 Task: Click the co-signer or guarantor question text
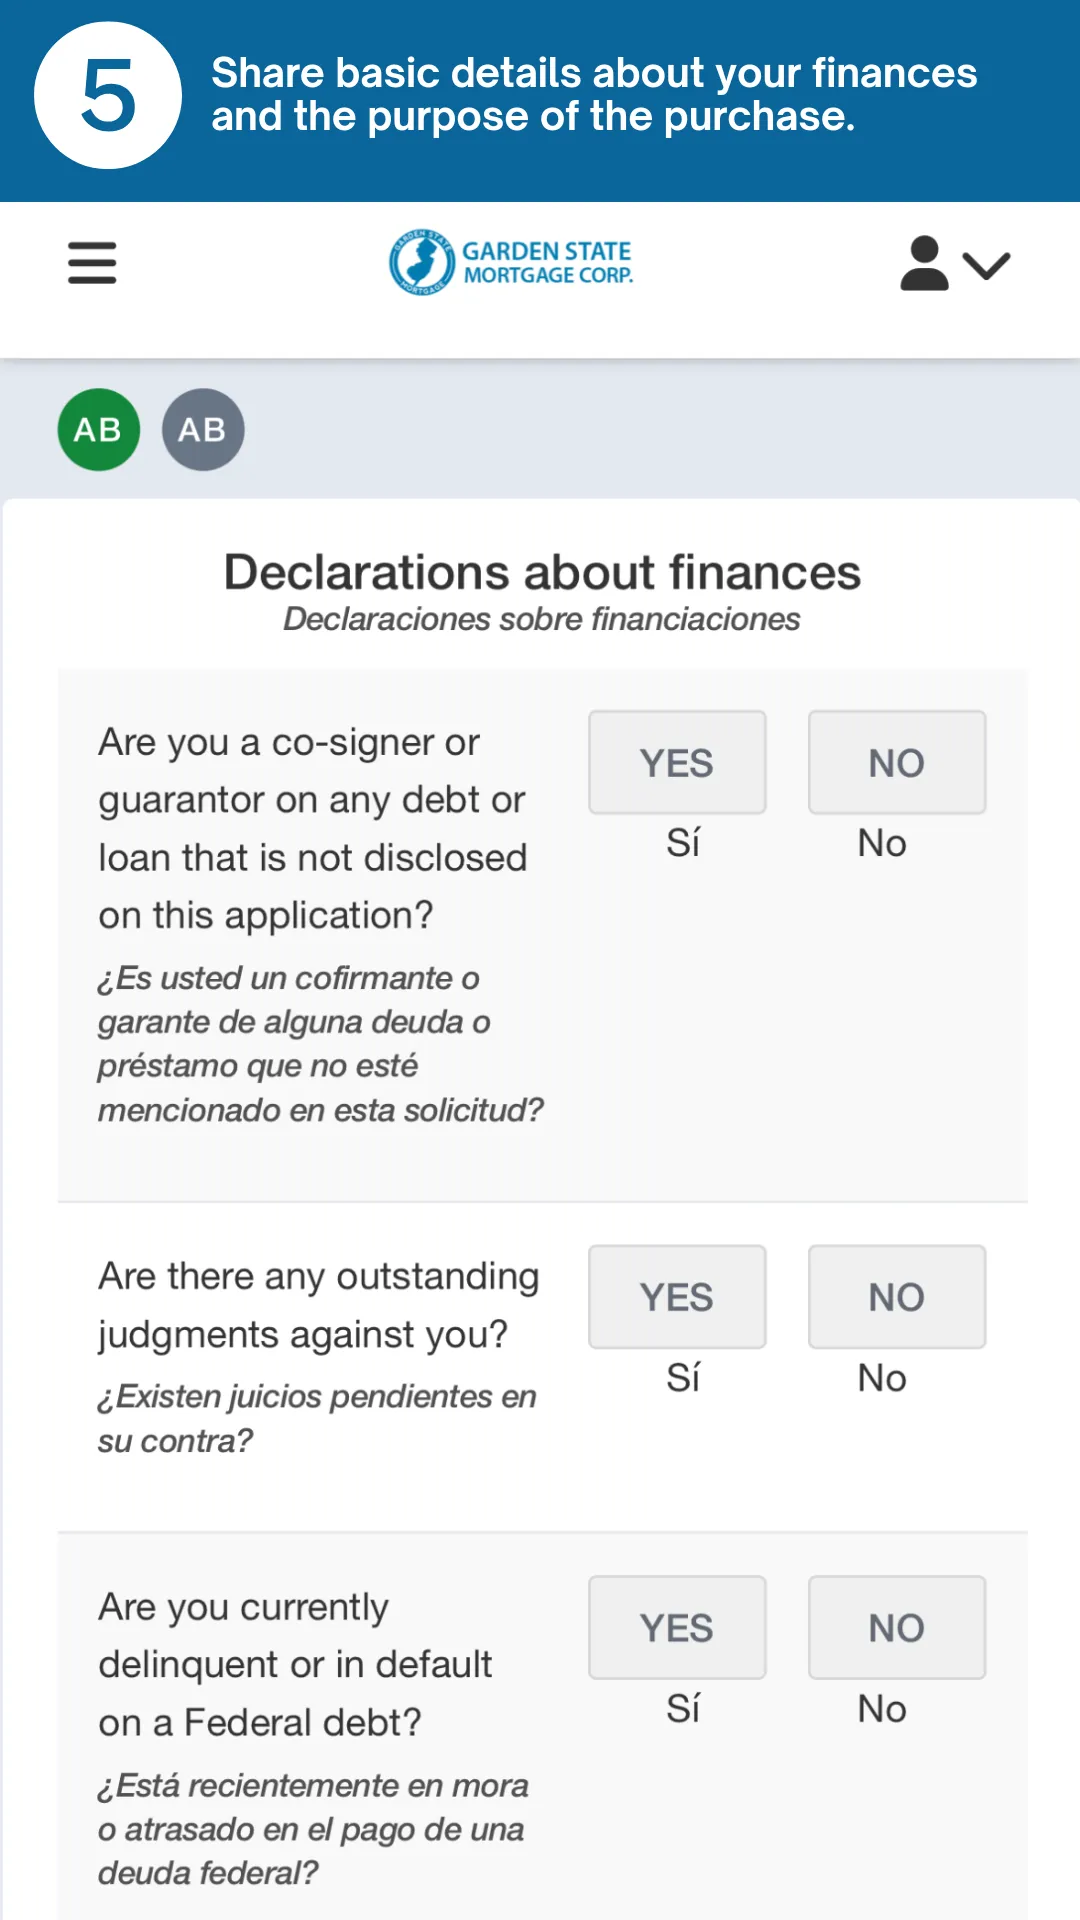pos(312,828)
